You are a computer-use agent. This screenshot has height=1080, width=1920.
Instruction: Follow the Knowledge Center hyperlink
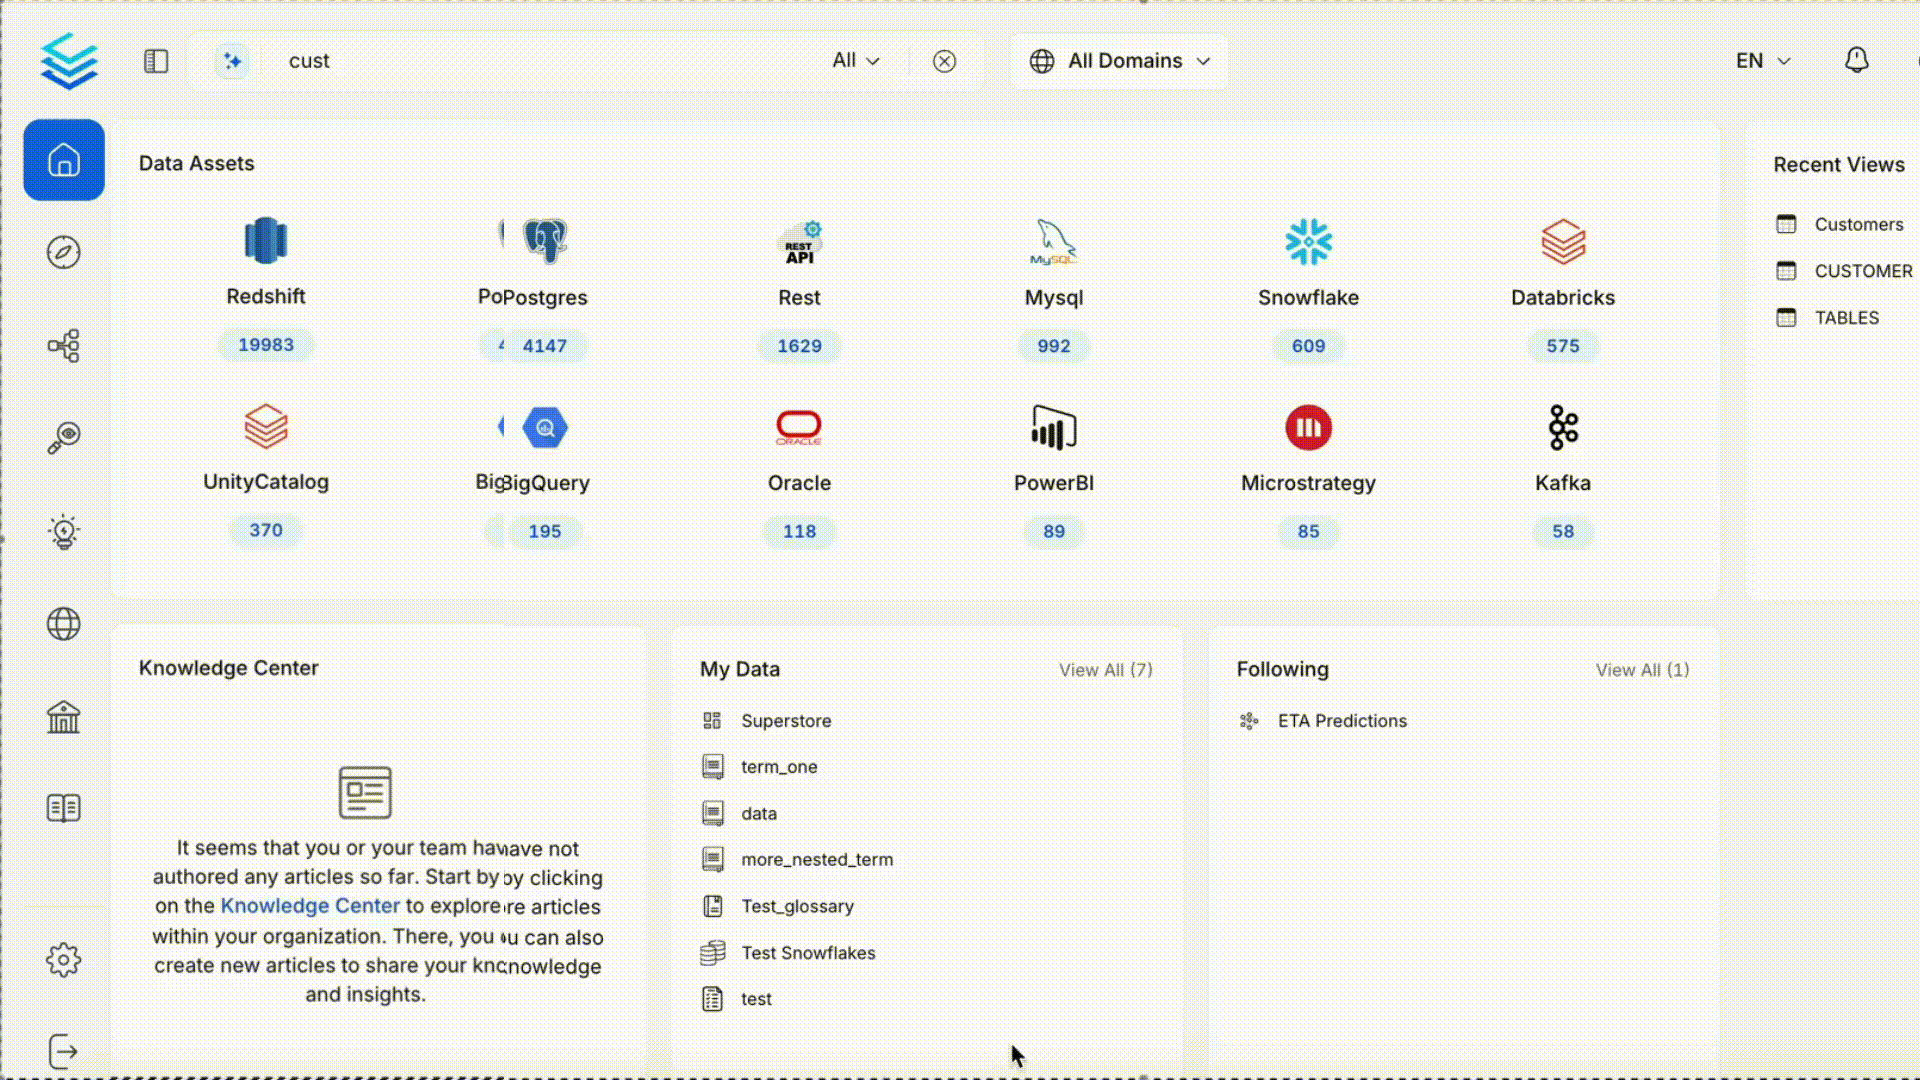pos(310,906)
